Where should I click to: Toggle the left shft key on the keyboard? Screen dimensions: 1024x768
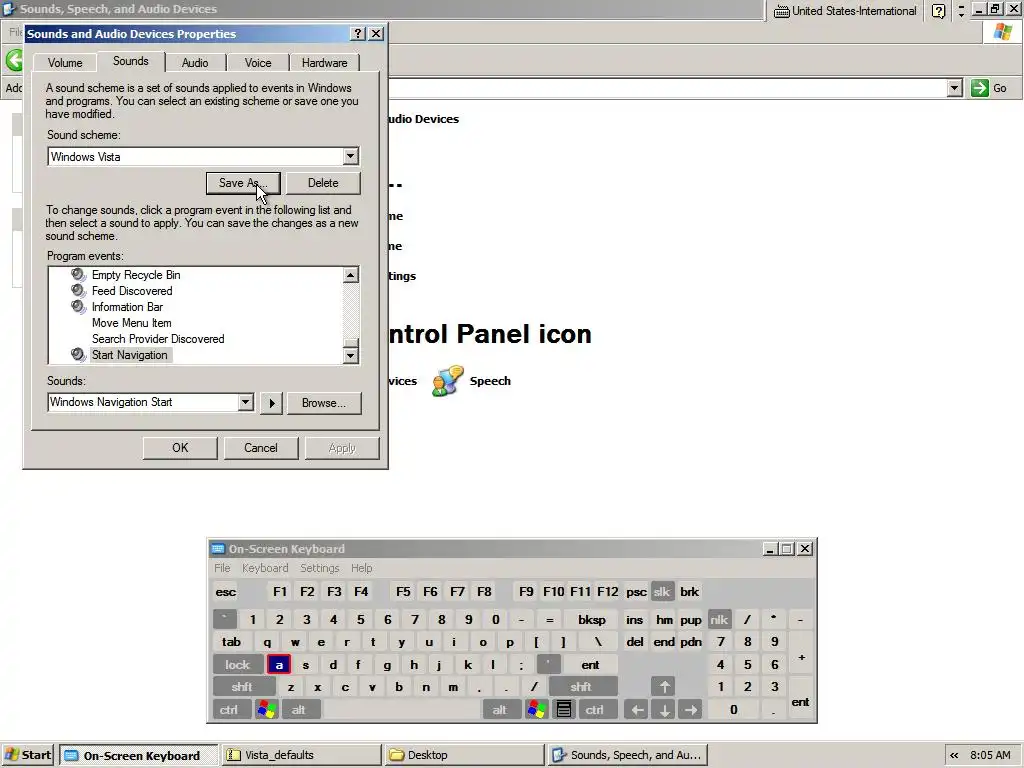click(243, 687)
